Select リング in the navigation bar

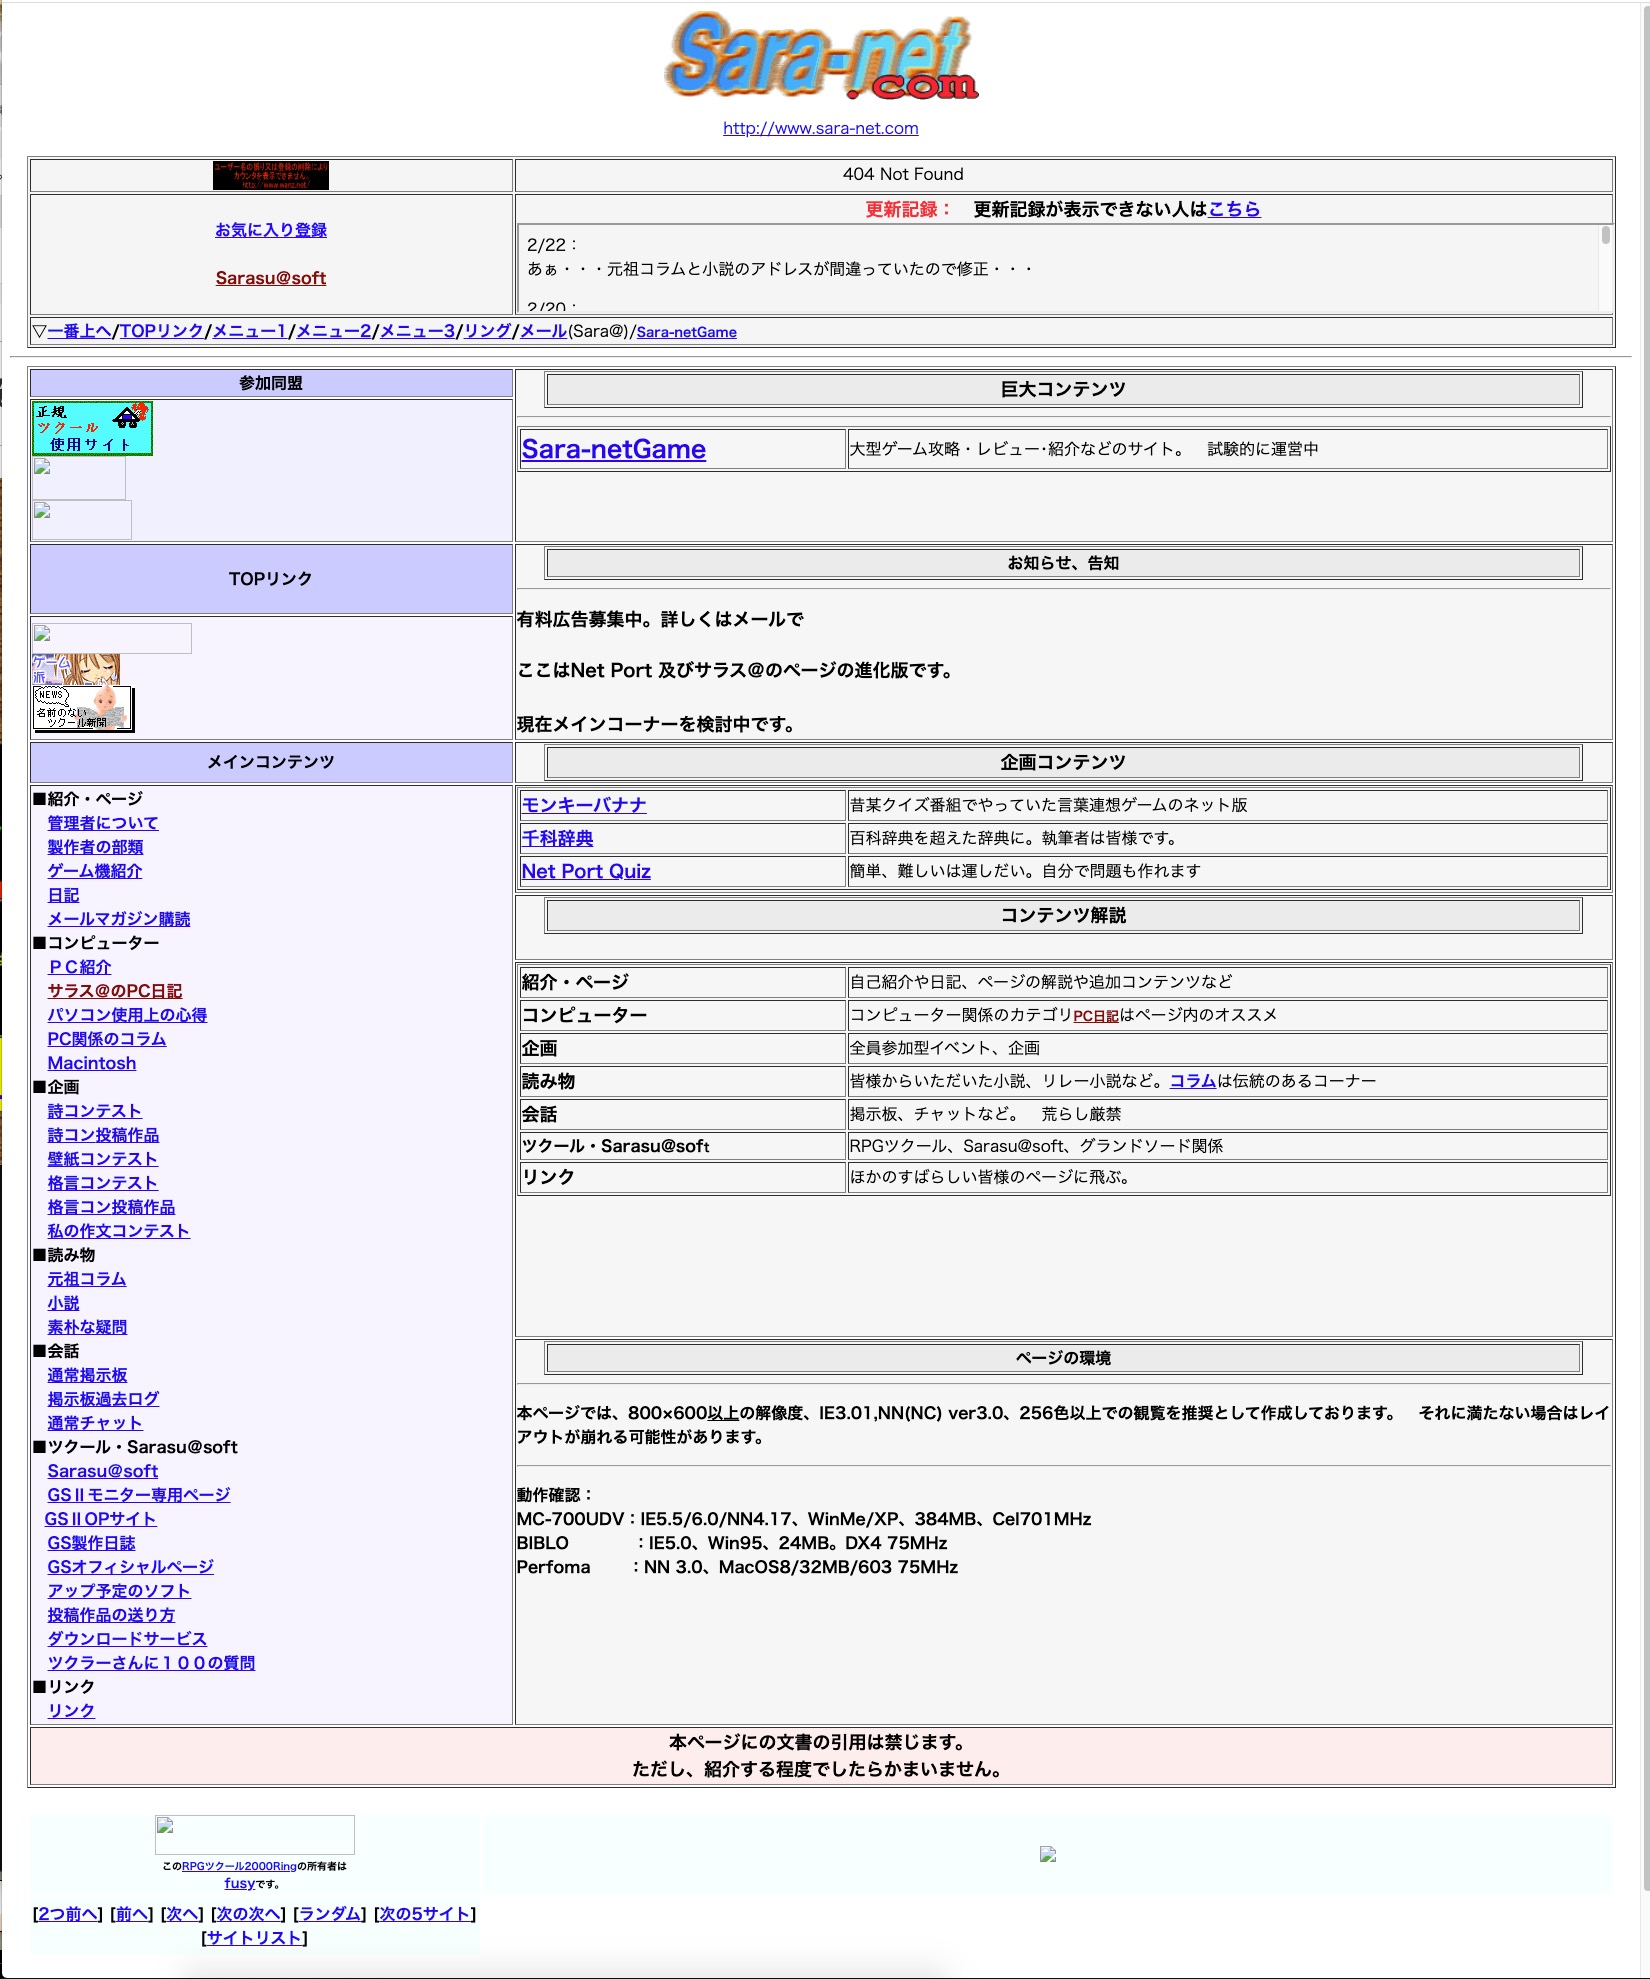[488, 331]
